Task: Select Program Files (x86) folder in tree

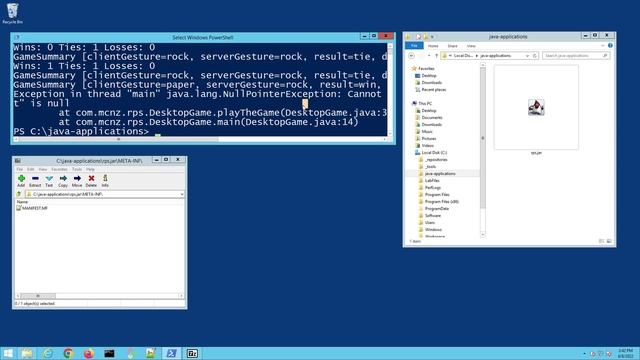Action: 438,202
